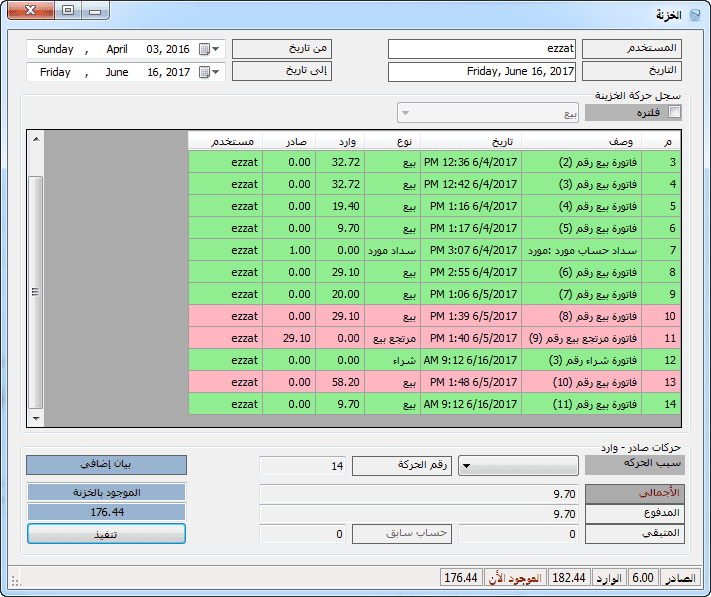Click the الخزنة window title icon
This screenshot has height=597, width=711.
pos(695,13)
